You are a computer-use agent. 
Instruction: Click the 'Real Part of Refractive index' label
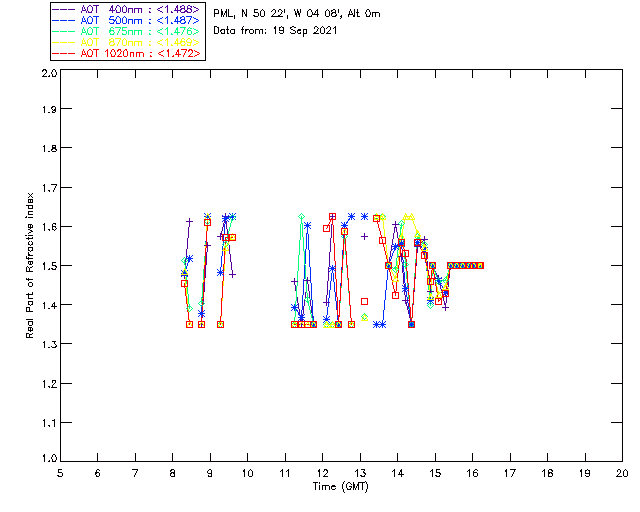(29, 266)
